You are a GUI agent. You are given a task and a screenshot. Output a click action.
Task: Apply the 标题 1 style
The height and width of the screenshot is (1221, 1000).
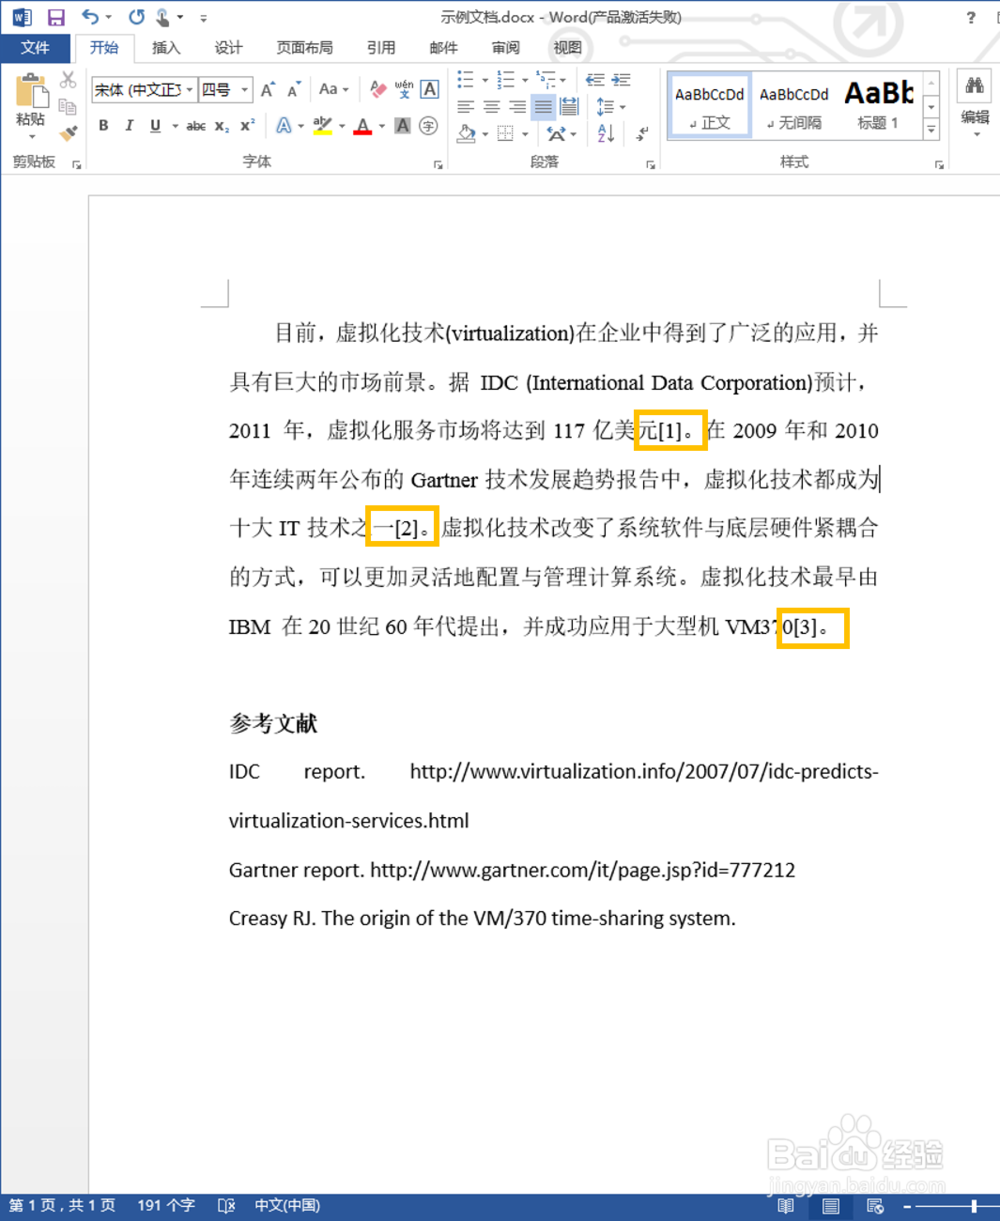coord(878,106)
